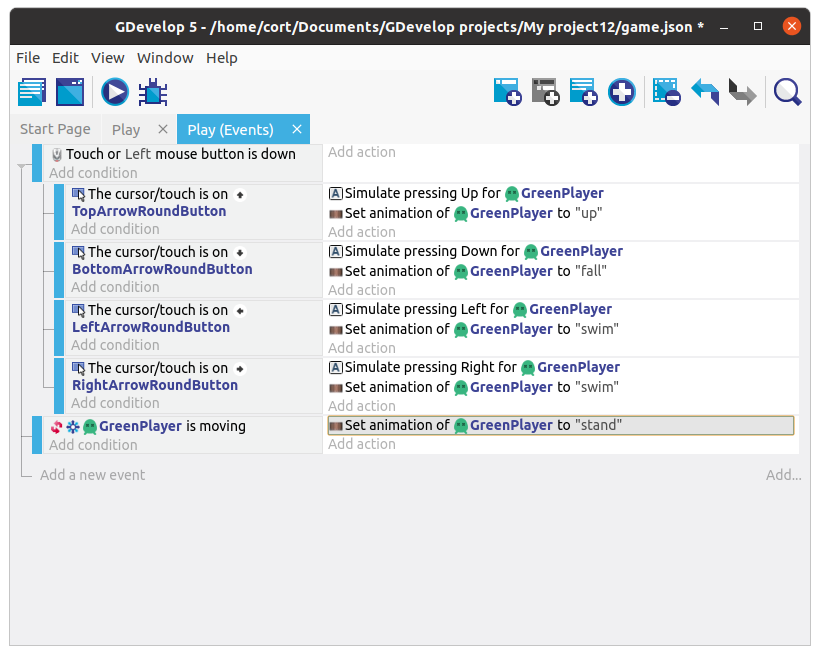Add a sub-event toolbar icon
The image size is (820, 655).
point(545,92)
